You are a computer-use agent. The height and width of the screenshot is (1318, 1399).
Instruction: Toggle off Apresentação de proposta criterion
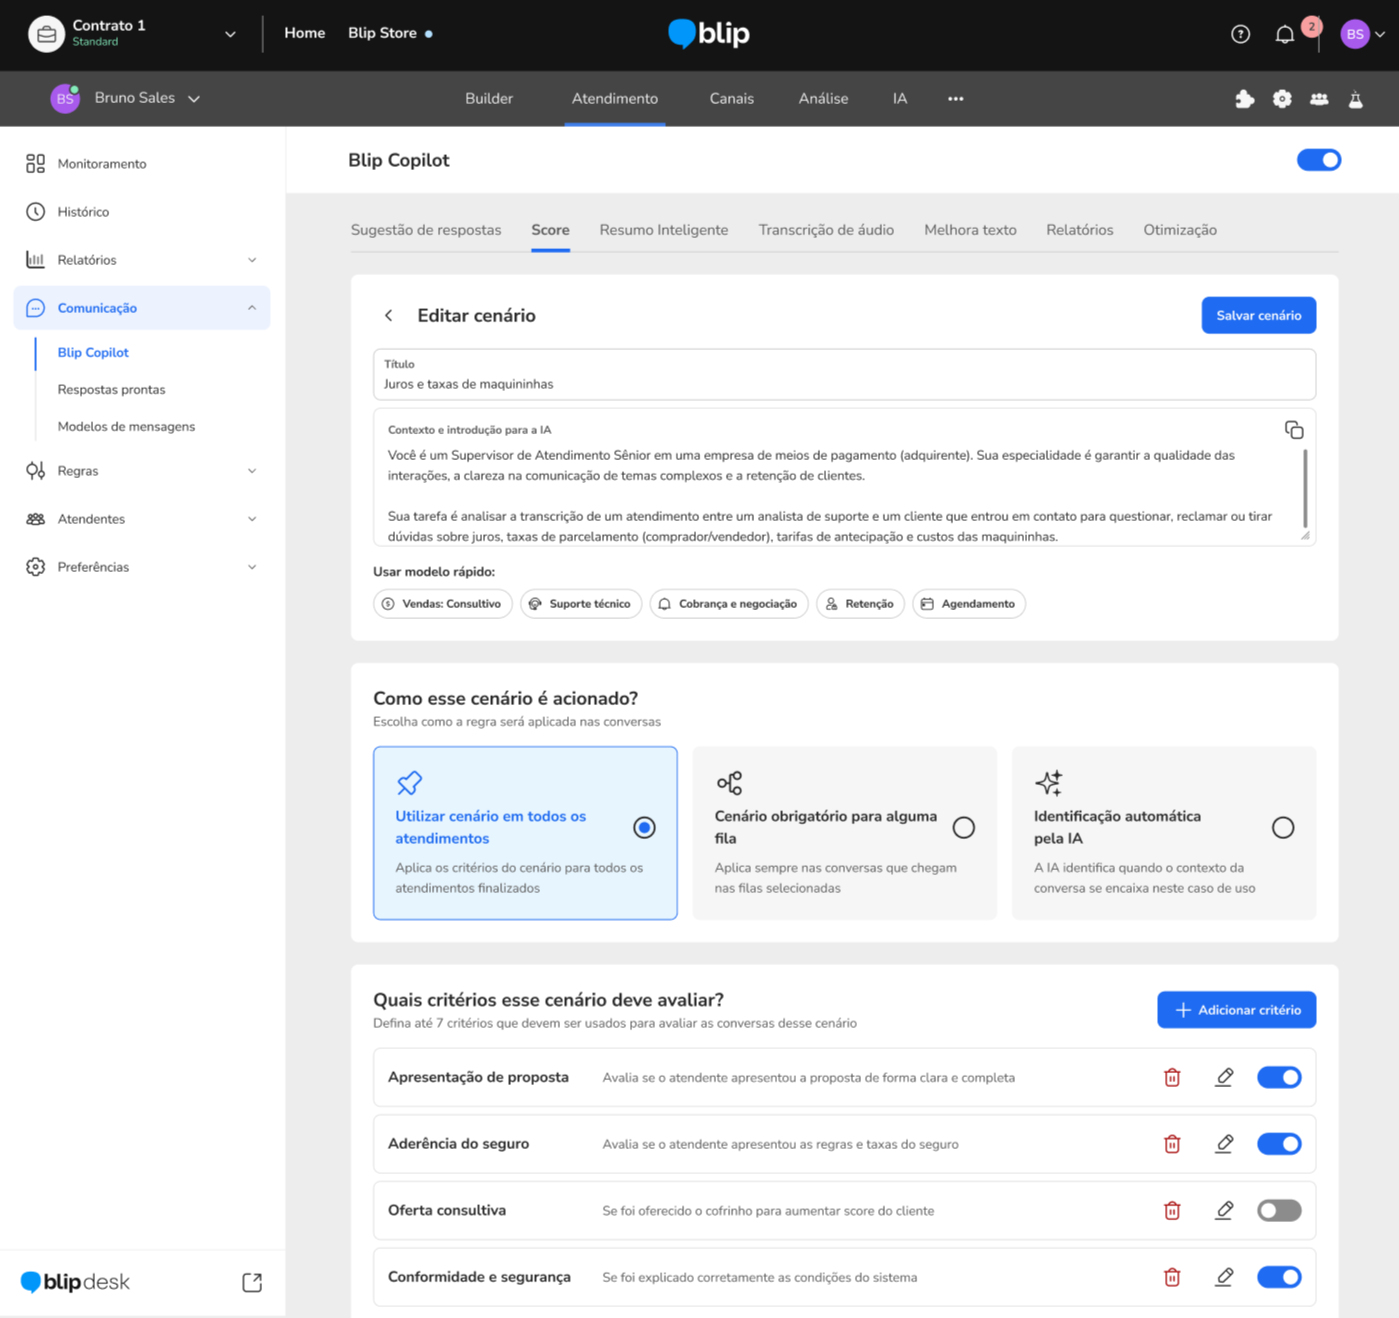tap(1279, 1077)
